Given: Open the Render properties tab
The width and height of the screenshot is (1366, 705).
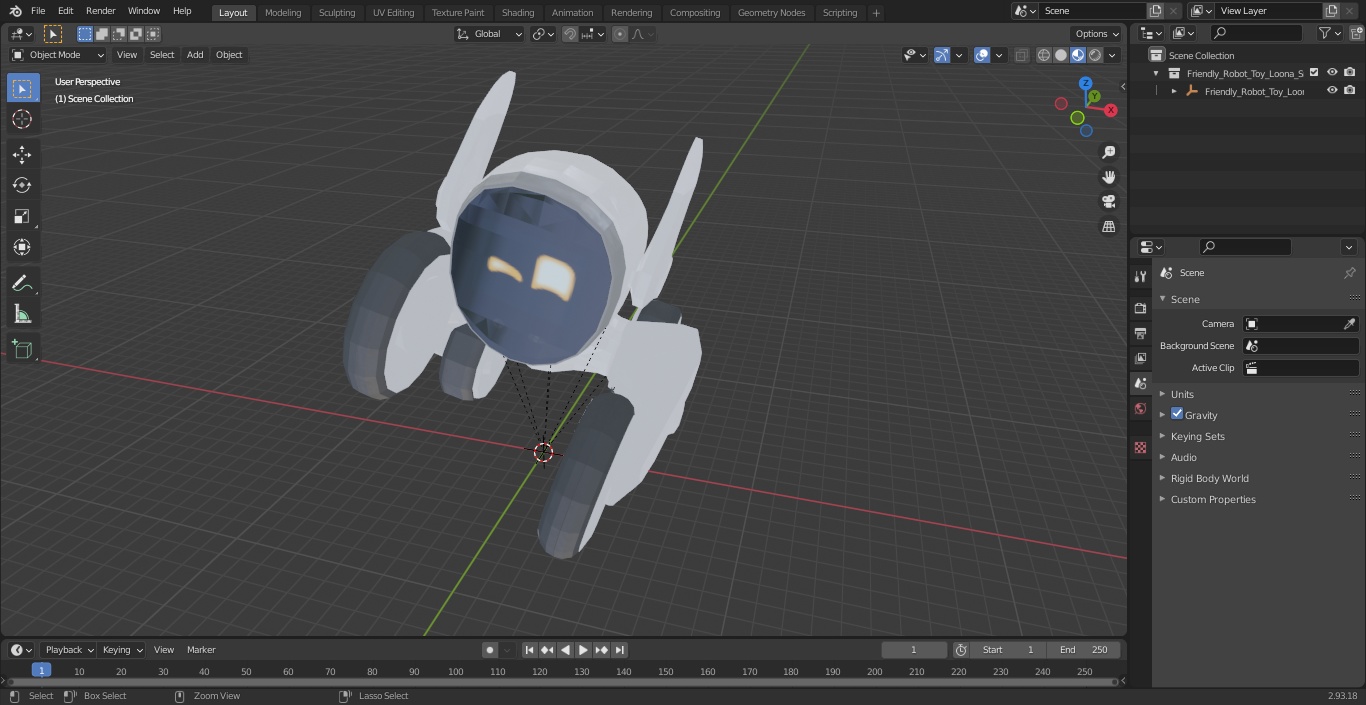Looking at the screenshot, I should [x=1140, y=308].
